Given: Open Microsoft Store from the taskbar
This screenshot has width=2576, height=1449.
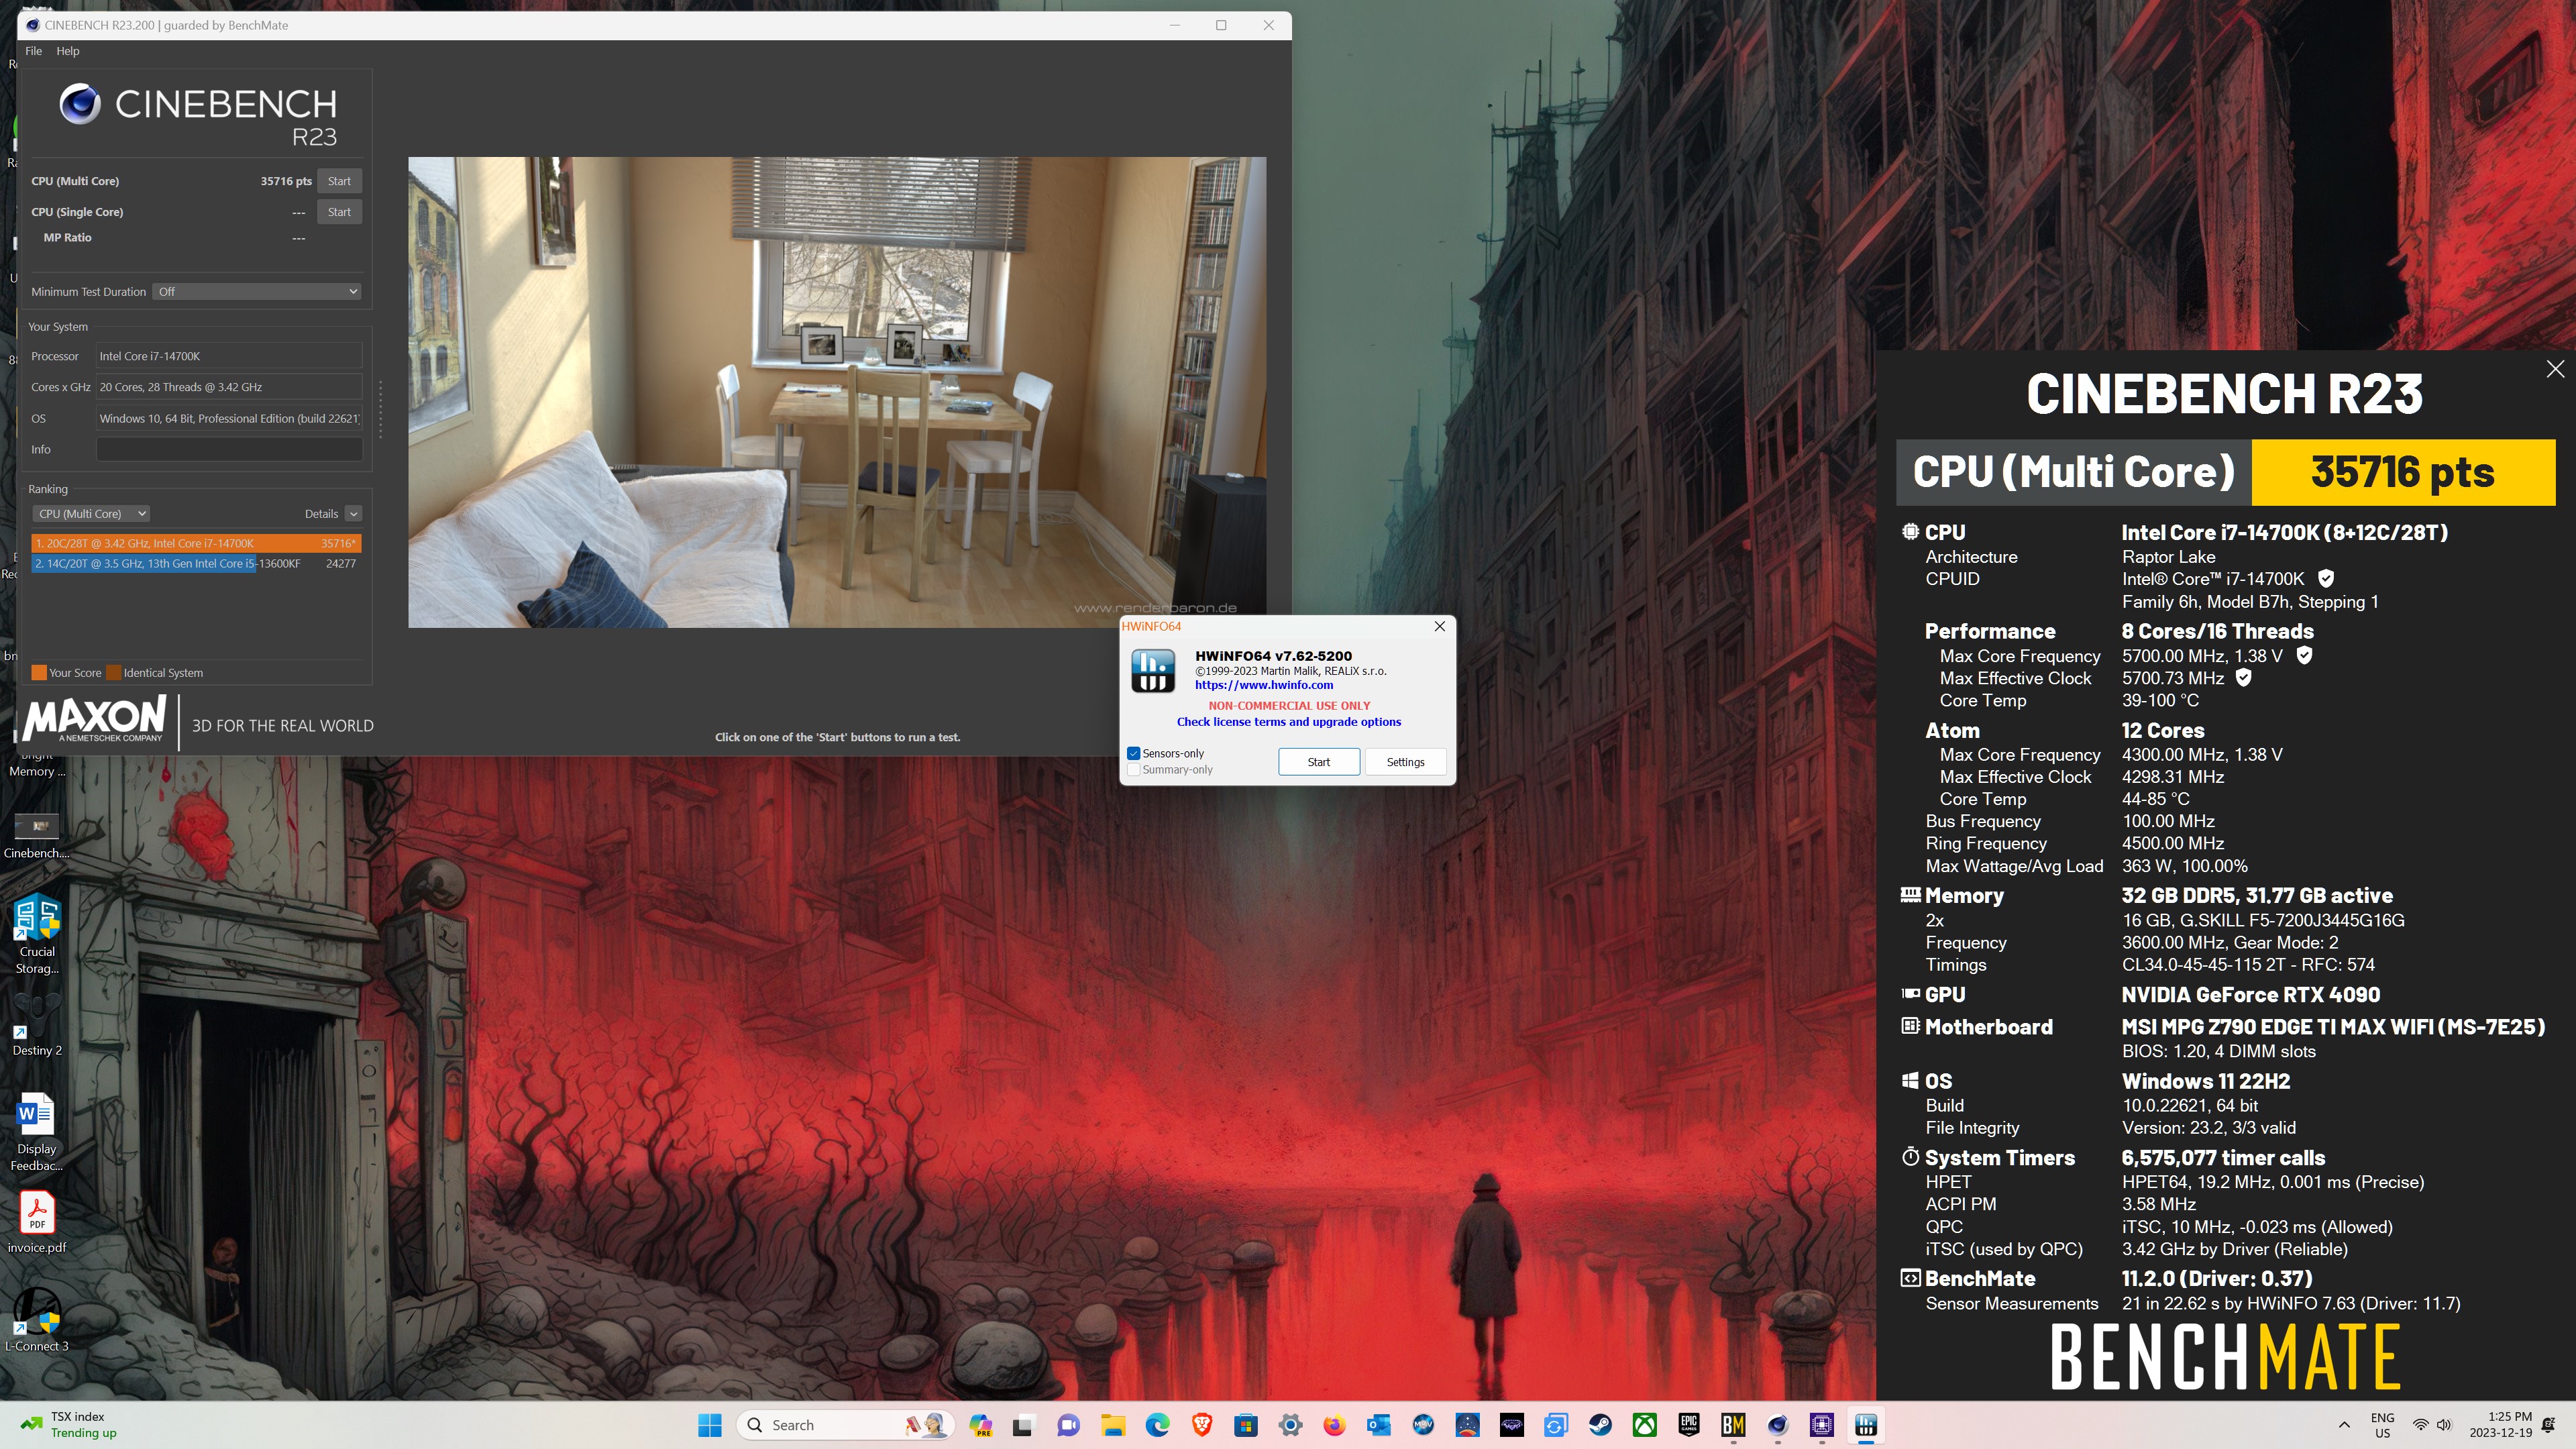Looking at the screenshot, I should coord(1246,1425).
